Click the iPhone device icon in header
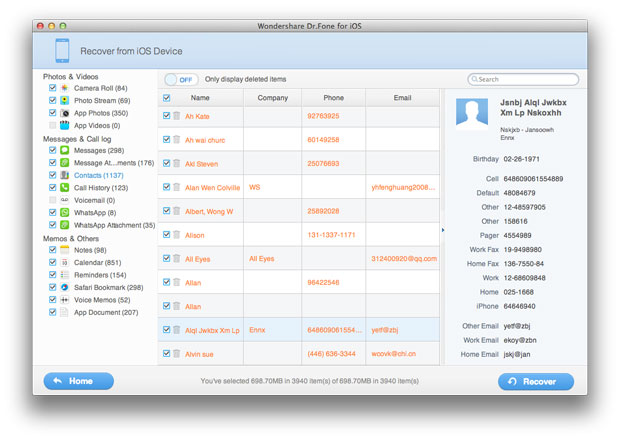The image size is (620, 440). [x=62, y=51]
